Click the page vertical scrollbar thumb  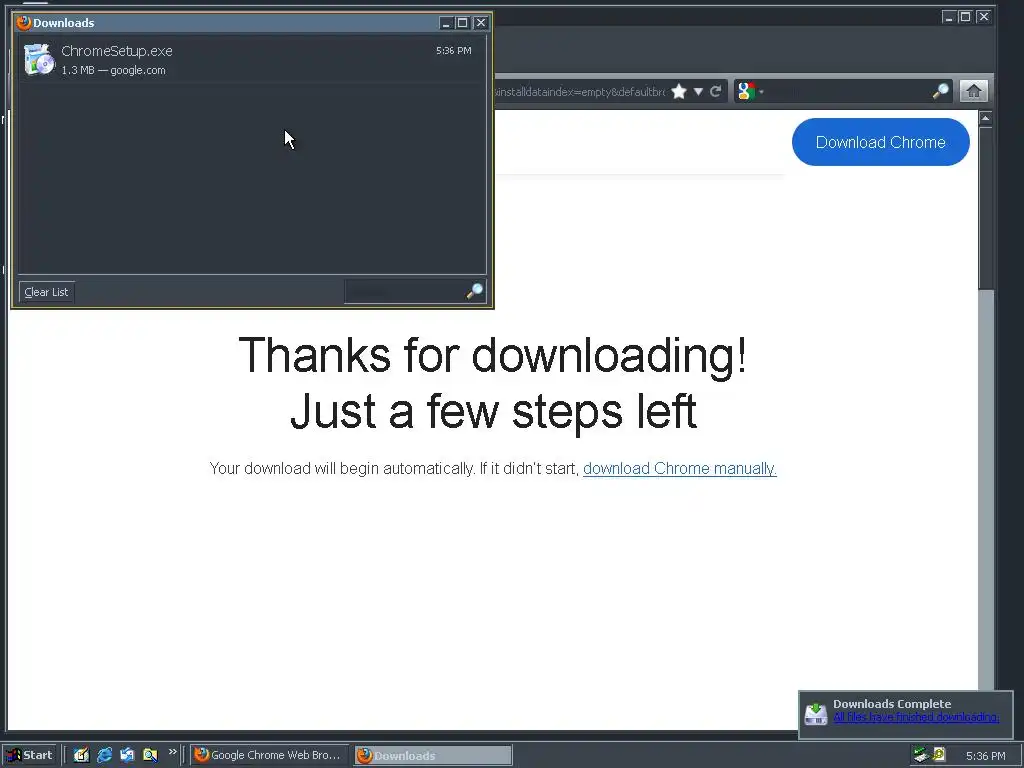pyautogui.click(x=985, y=208)
